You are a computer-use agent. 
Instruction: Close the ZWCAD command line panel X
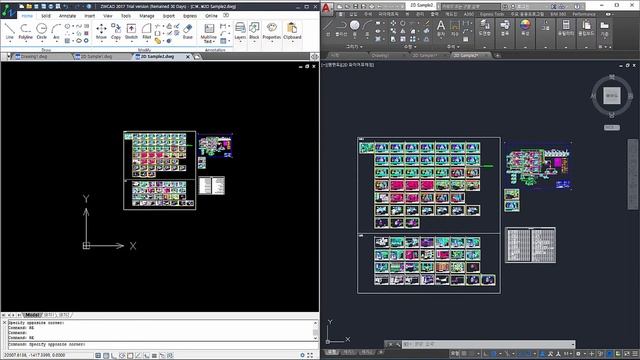pyautogui.click(x=4, y=322)
